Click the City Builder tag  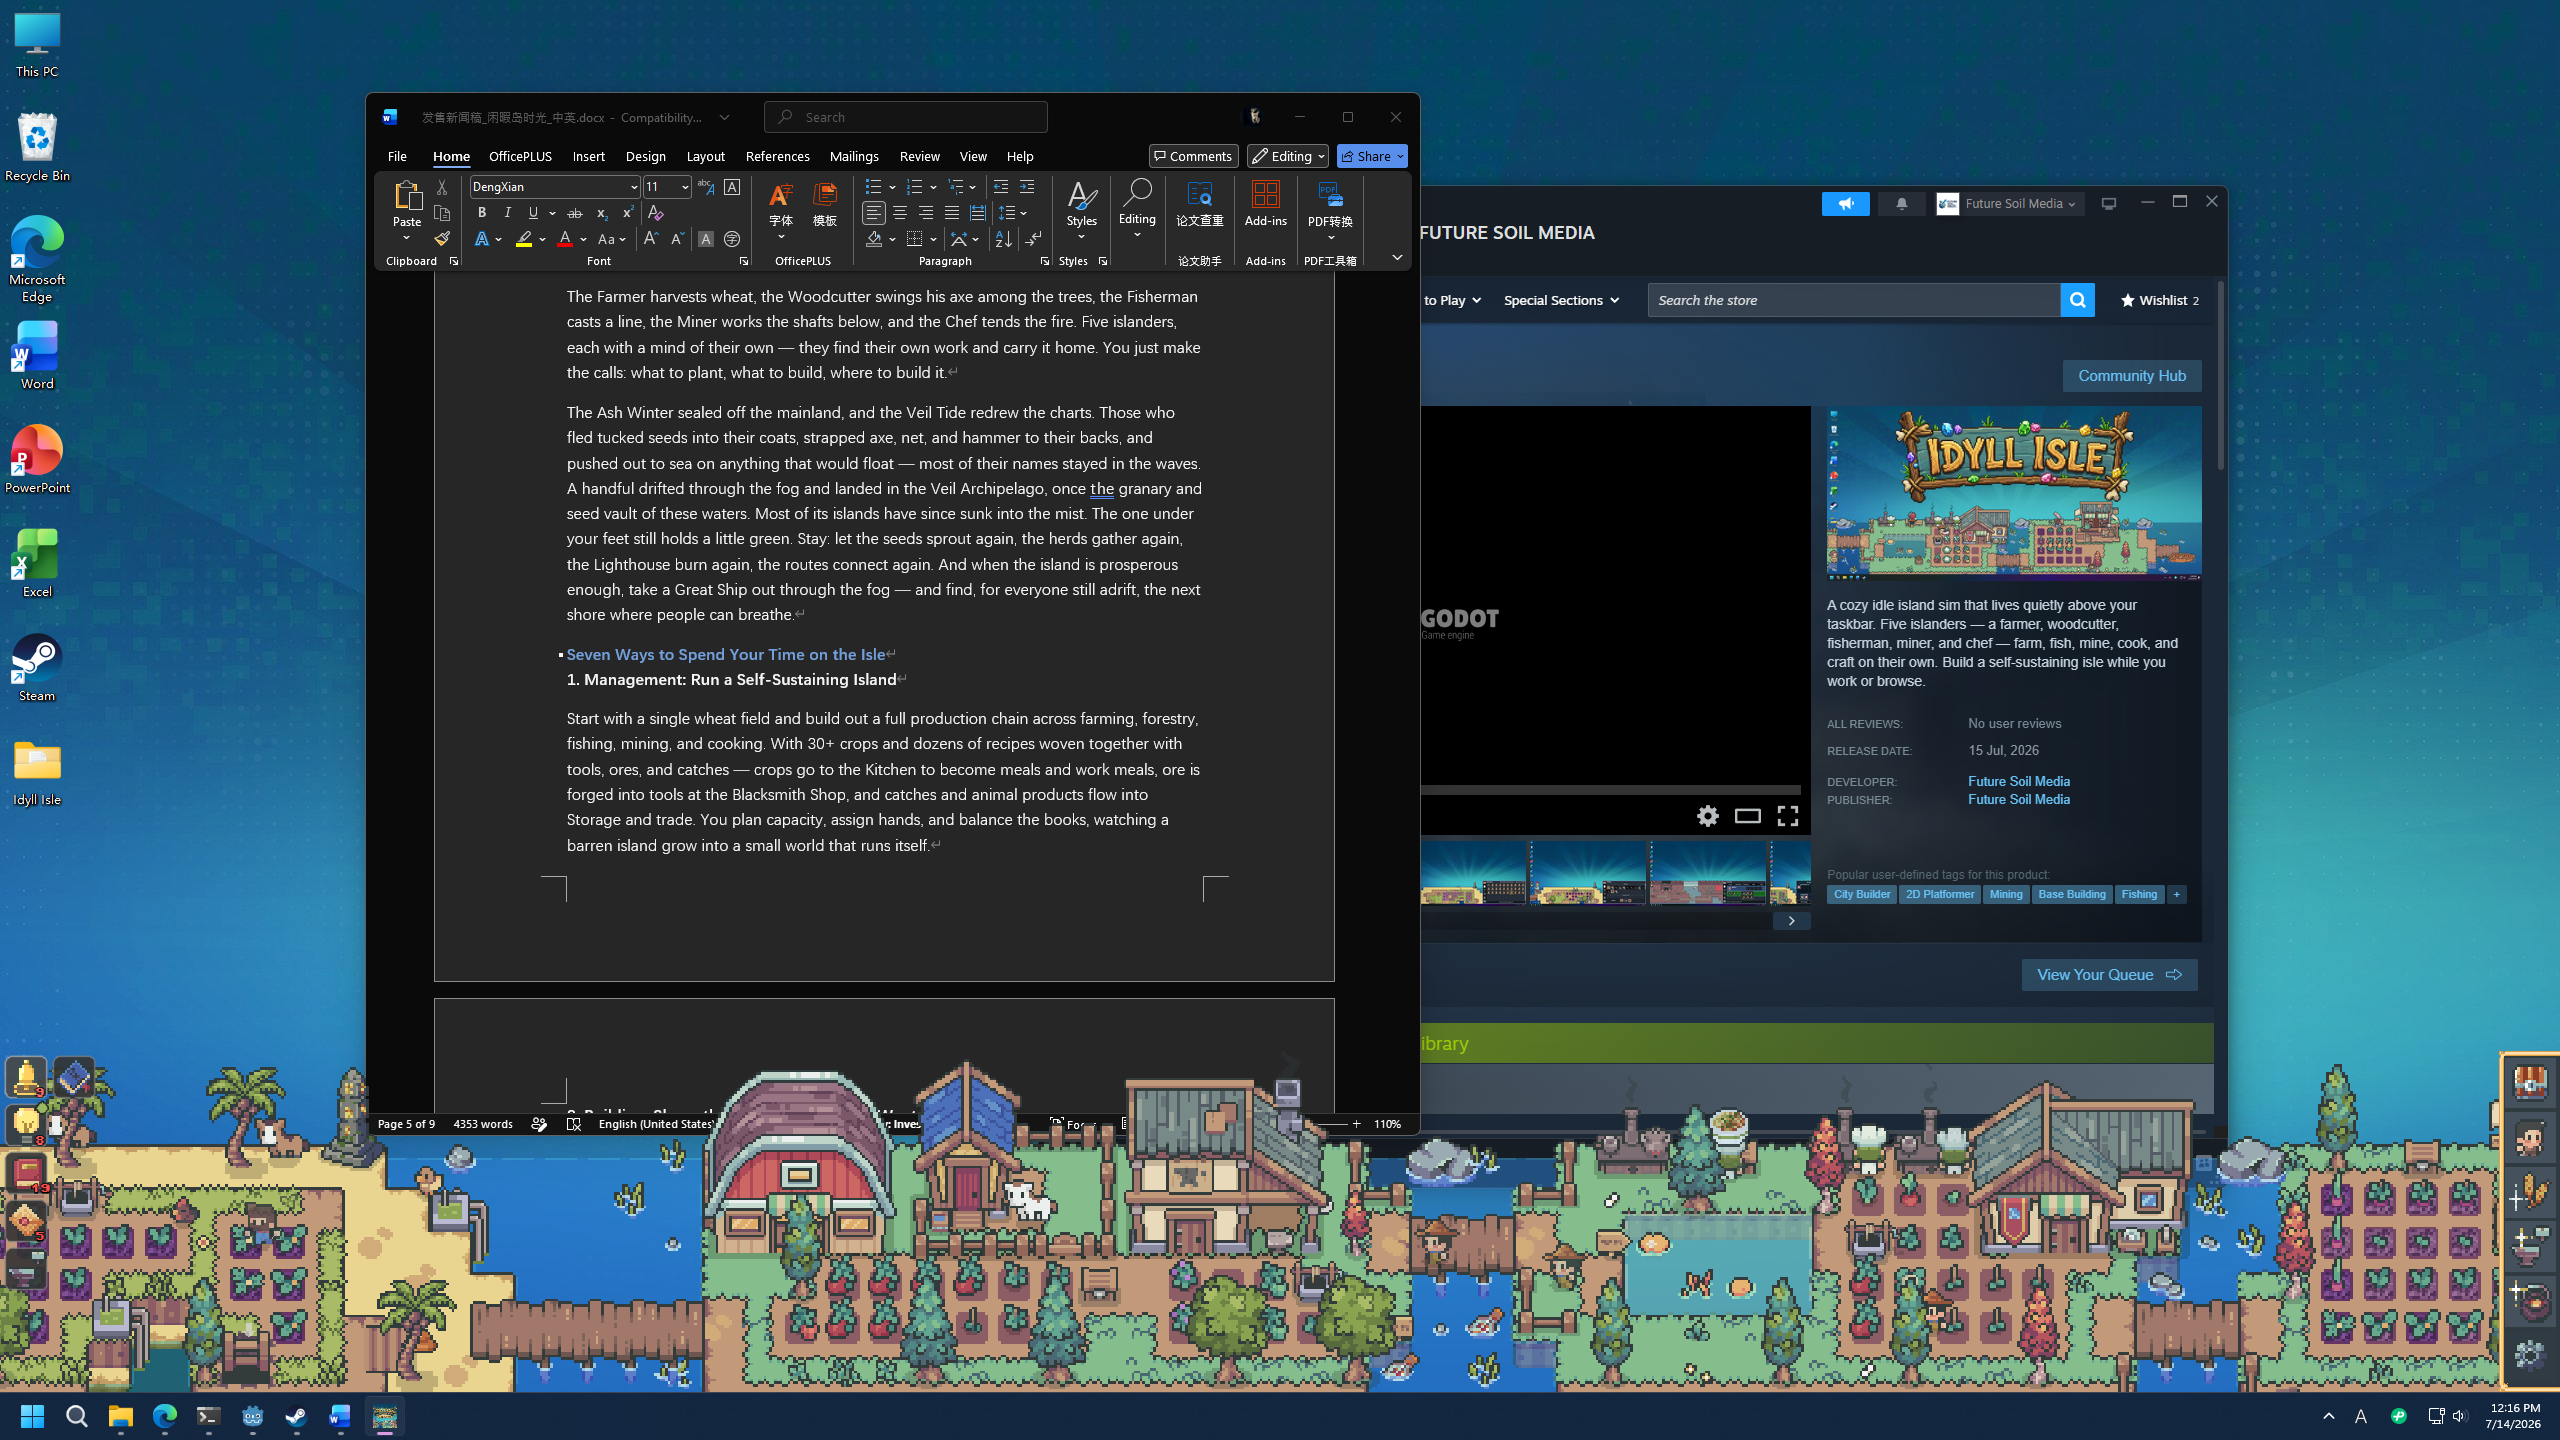1861,895
